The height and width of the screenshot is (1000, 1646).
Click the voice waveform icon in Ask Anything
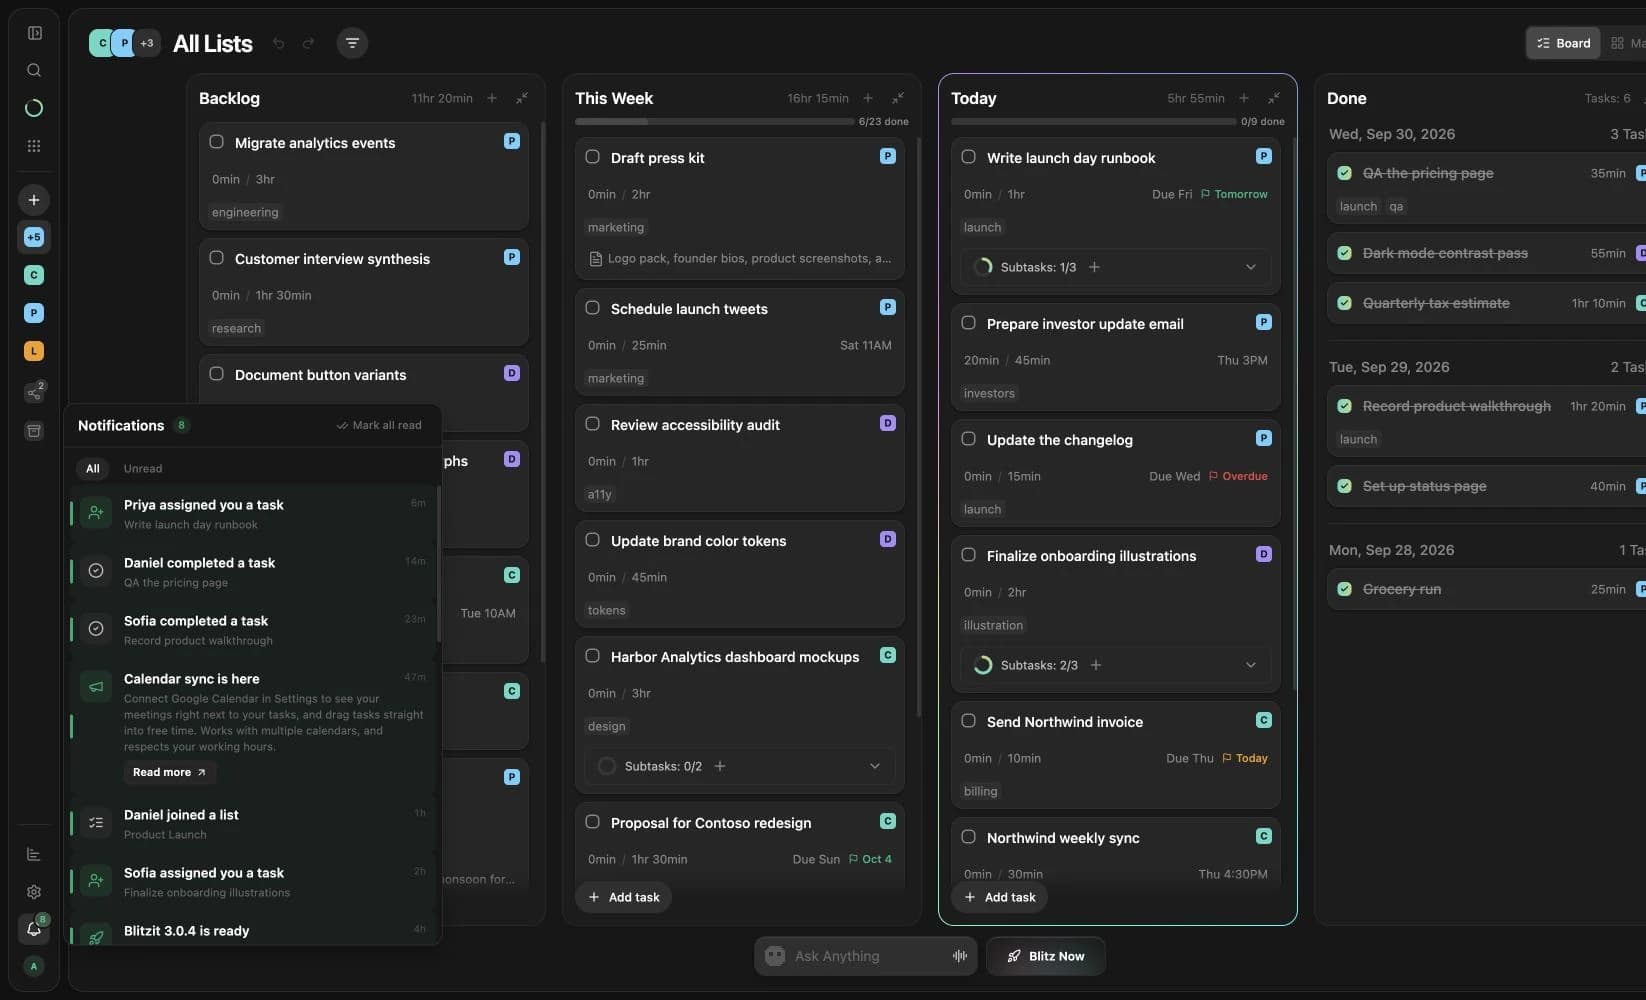(960, 956)
